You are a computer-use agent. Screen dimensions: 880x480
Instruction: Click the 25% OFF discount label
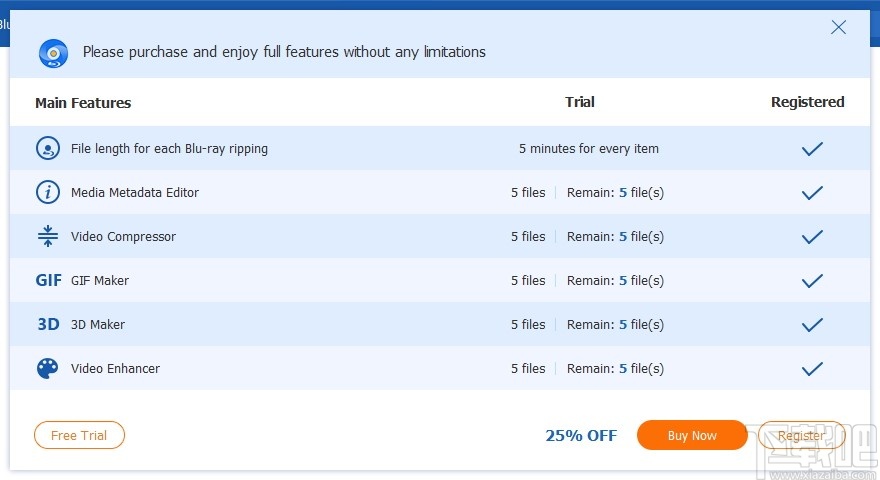click(581, 436)
